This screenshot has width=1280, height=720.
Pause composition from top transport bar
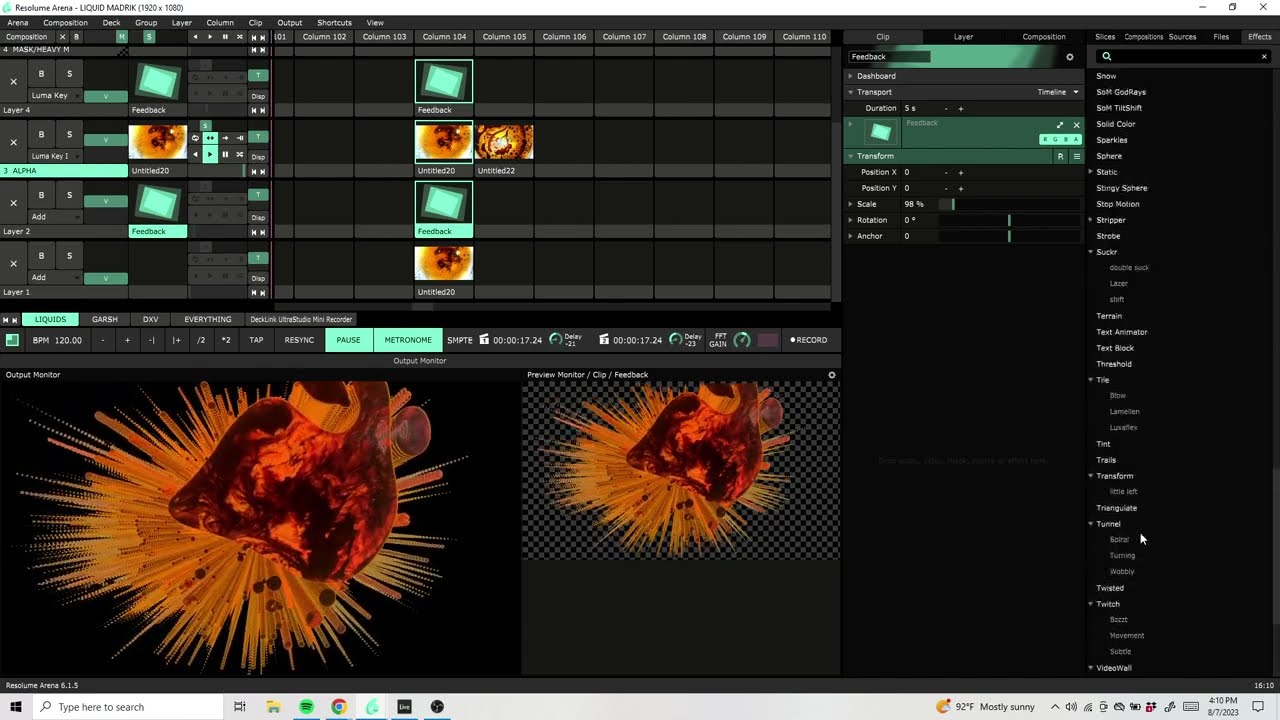225,37
